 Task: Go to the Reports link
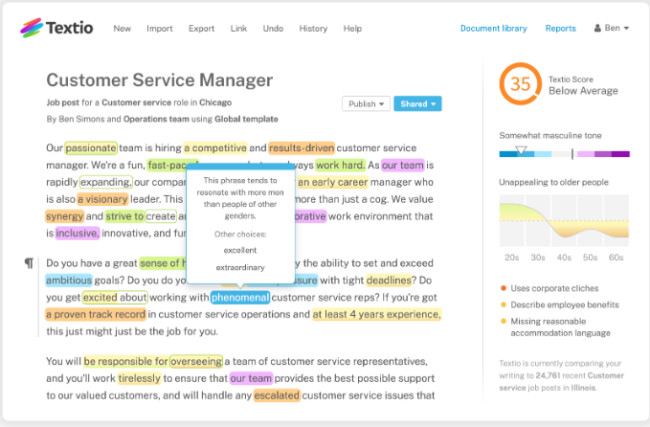(560, 28)
